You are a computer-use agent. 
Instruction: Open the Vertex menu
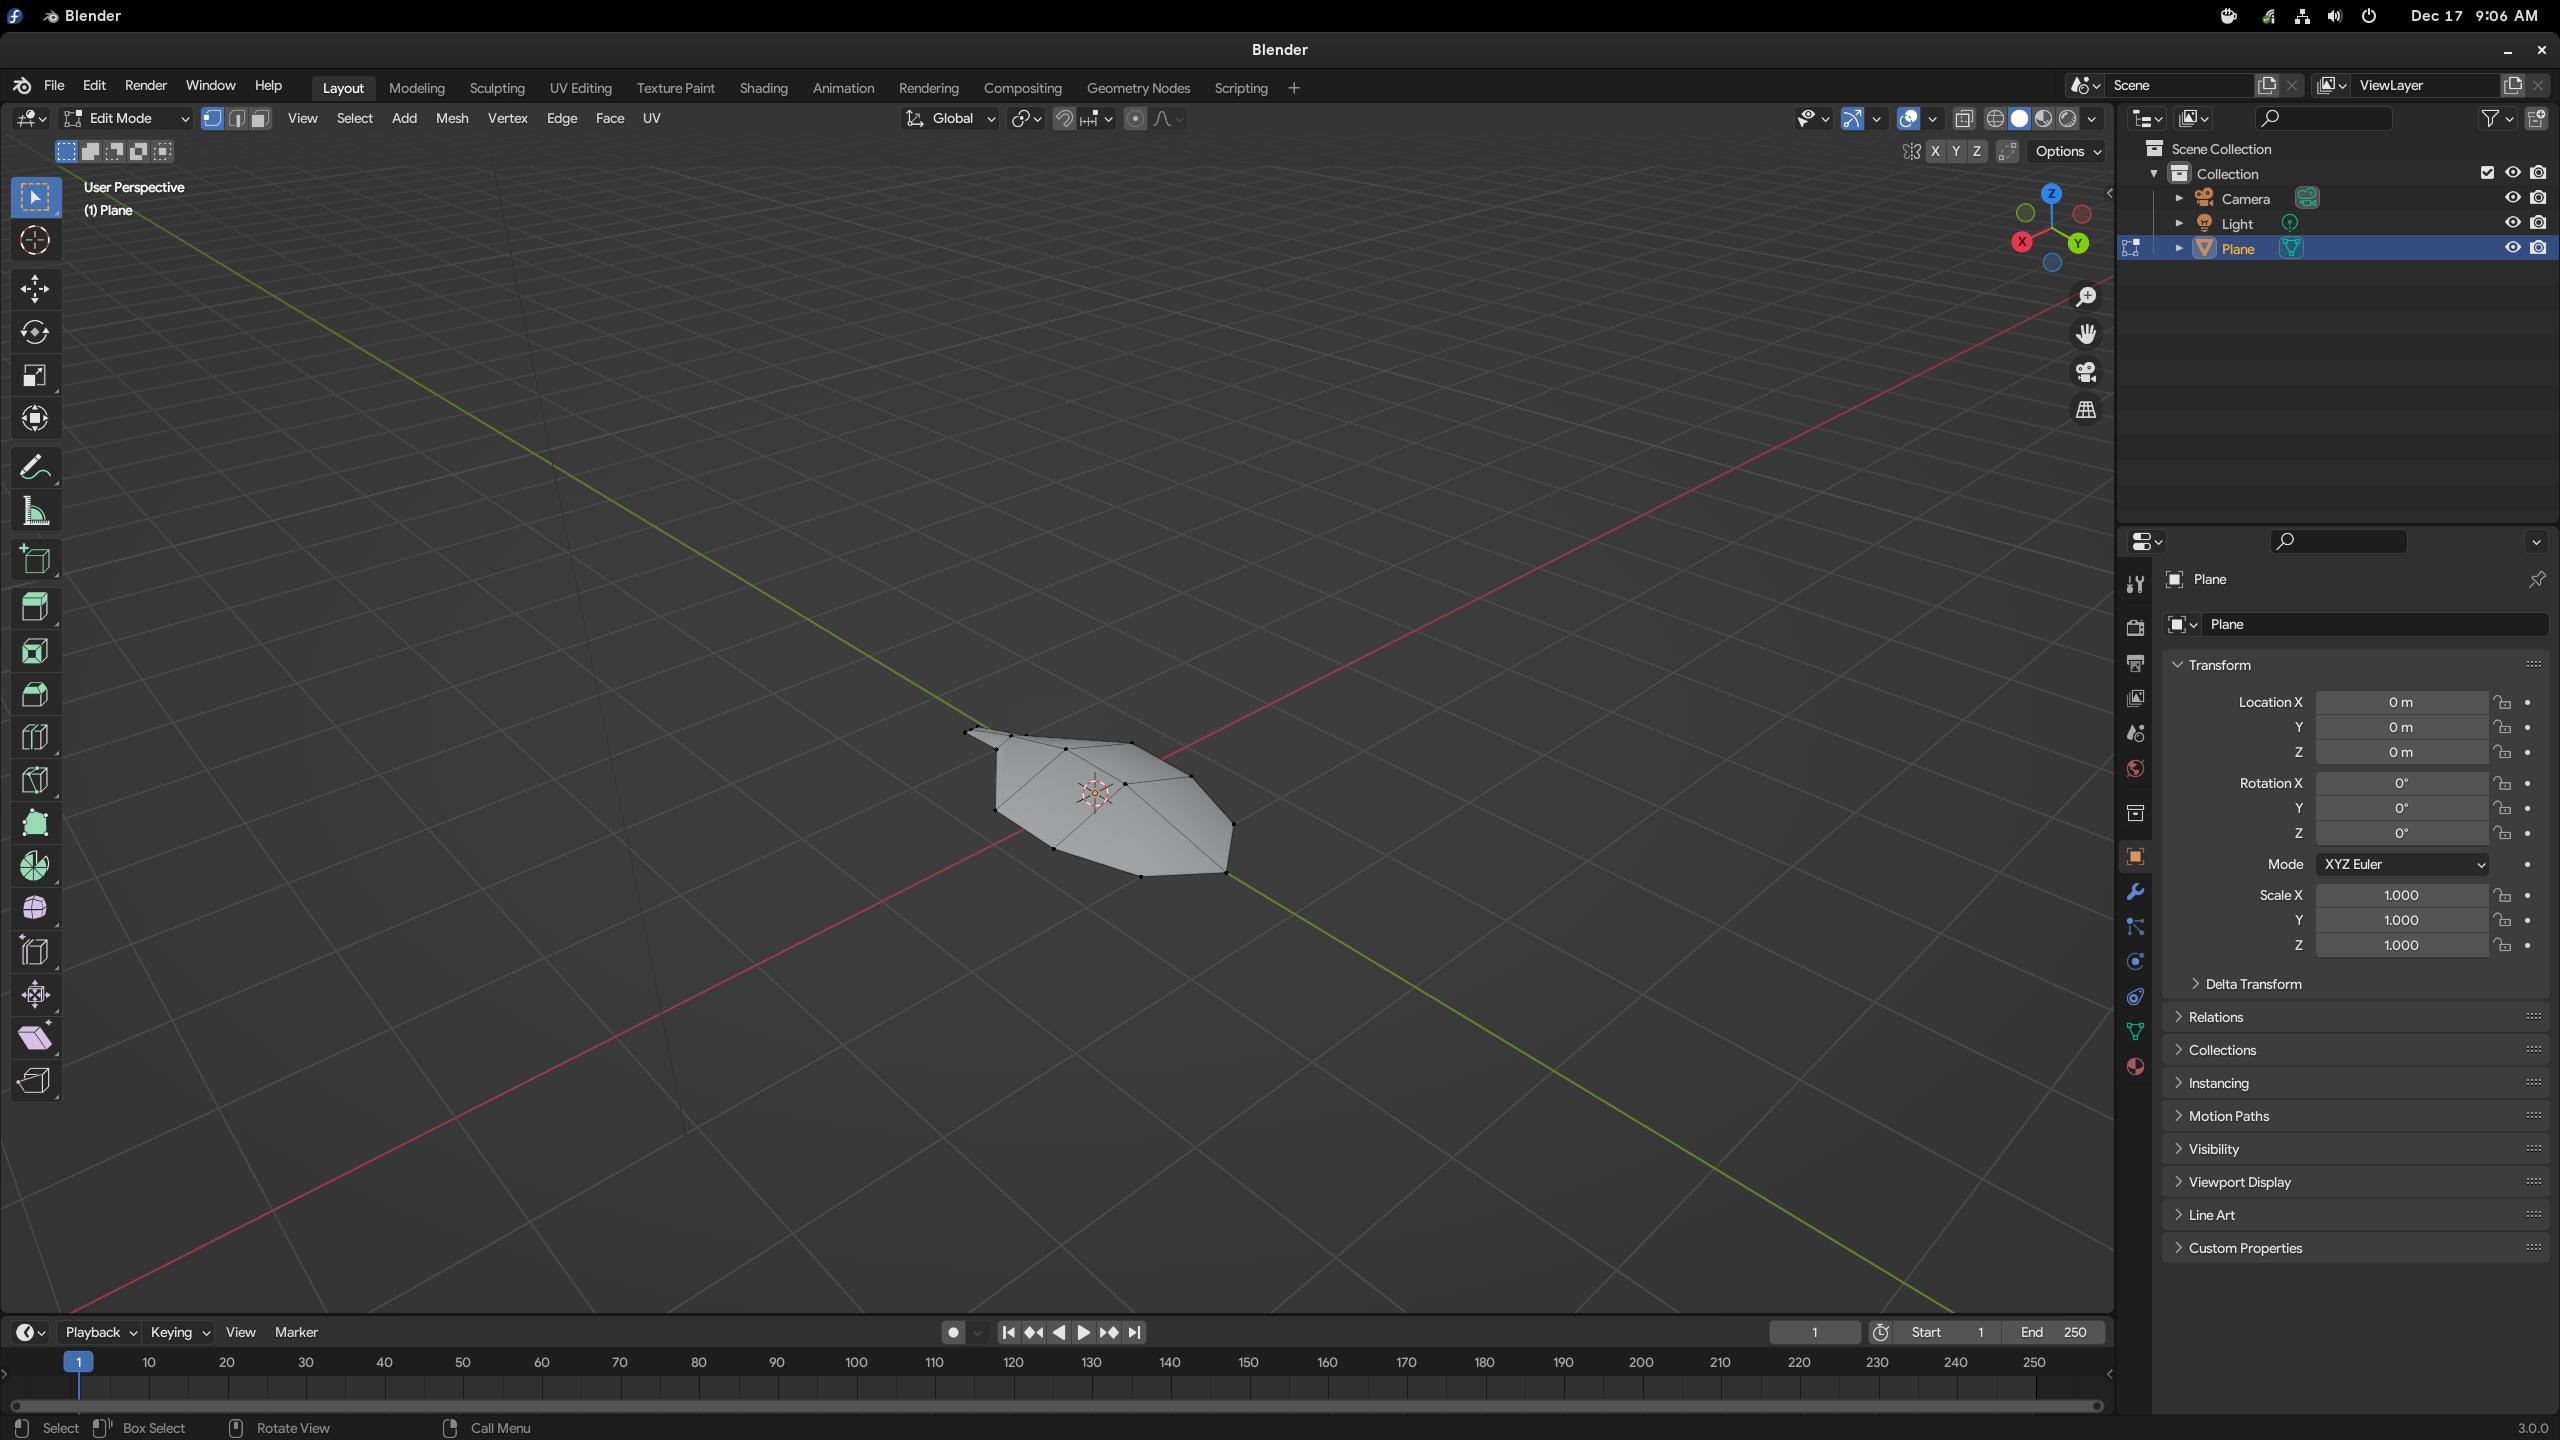point(507,119)
